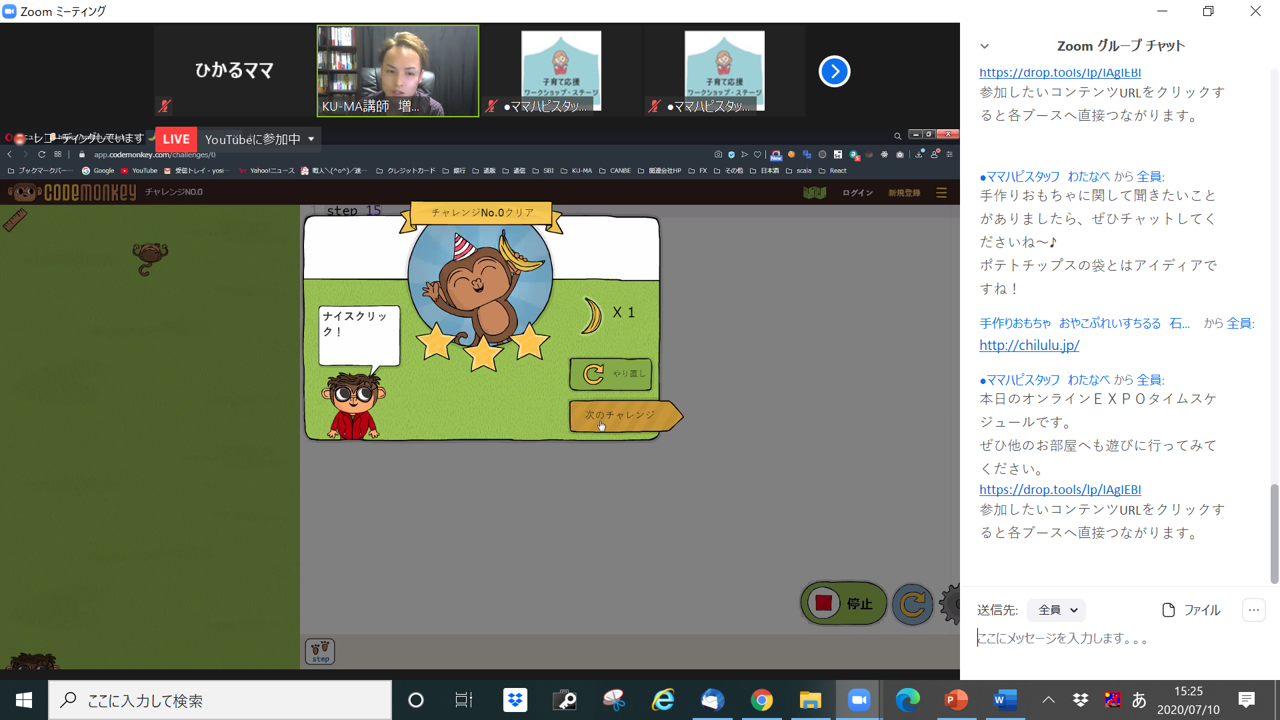Open Internet Explorer on the taskbar
The height and width of the screenshot is (720, 1280).
click(663, 700)
